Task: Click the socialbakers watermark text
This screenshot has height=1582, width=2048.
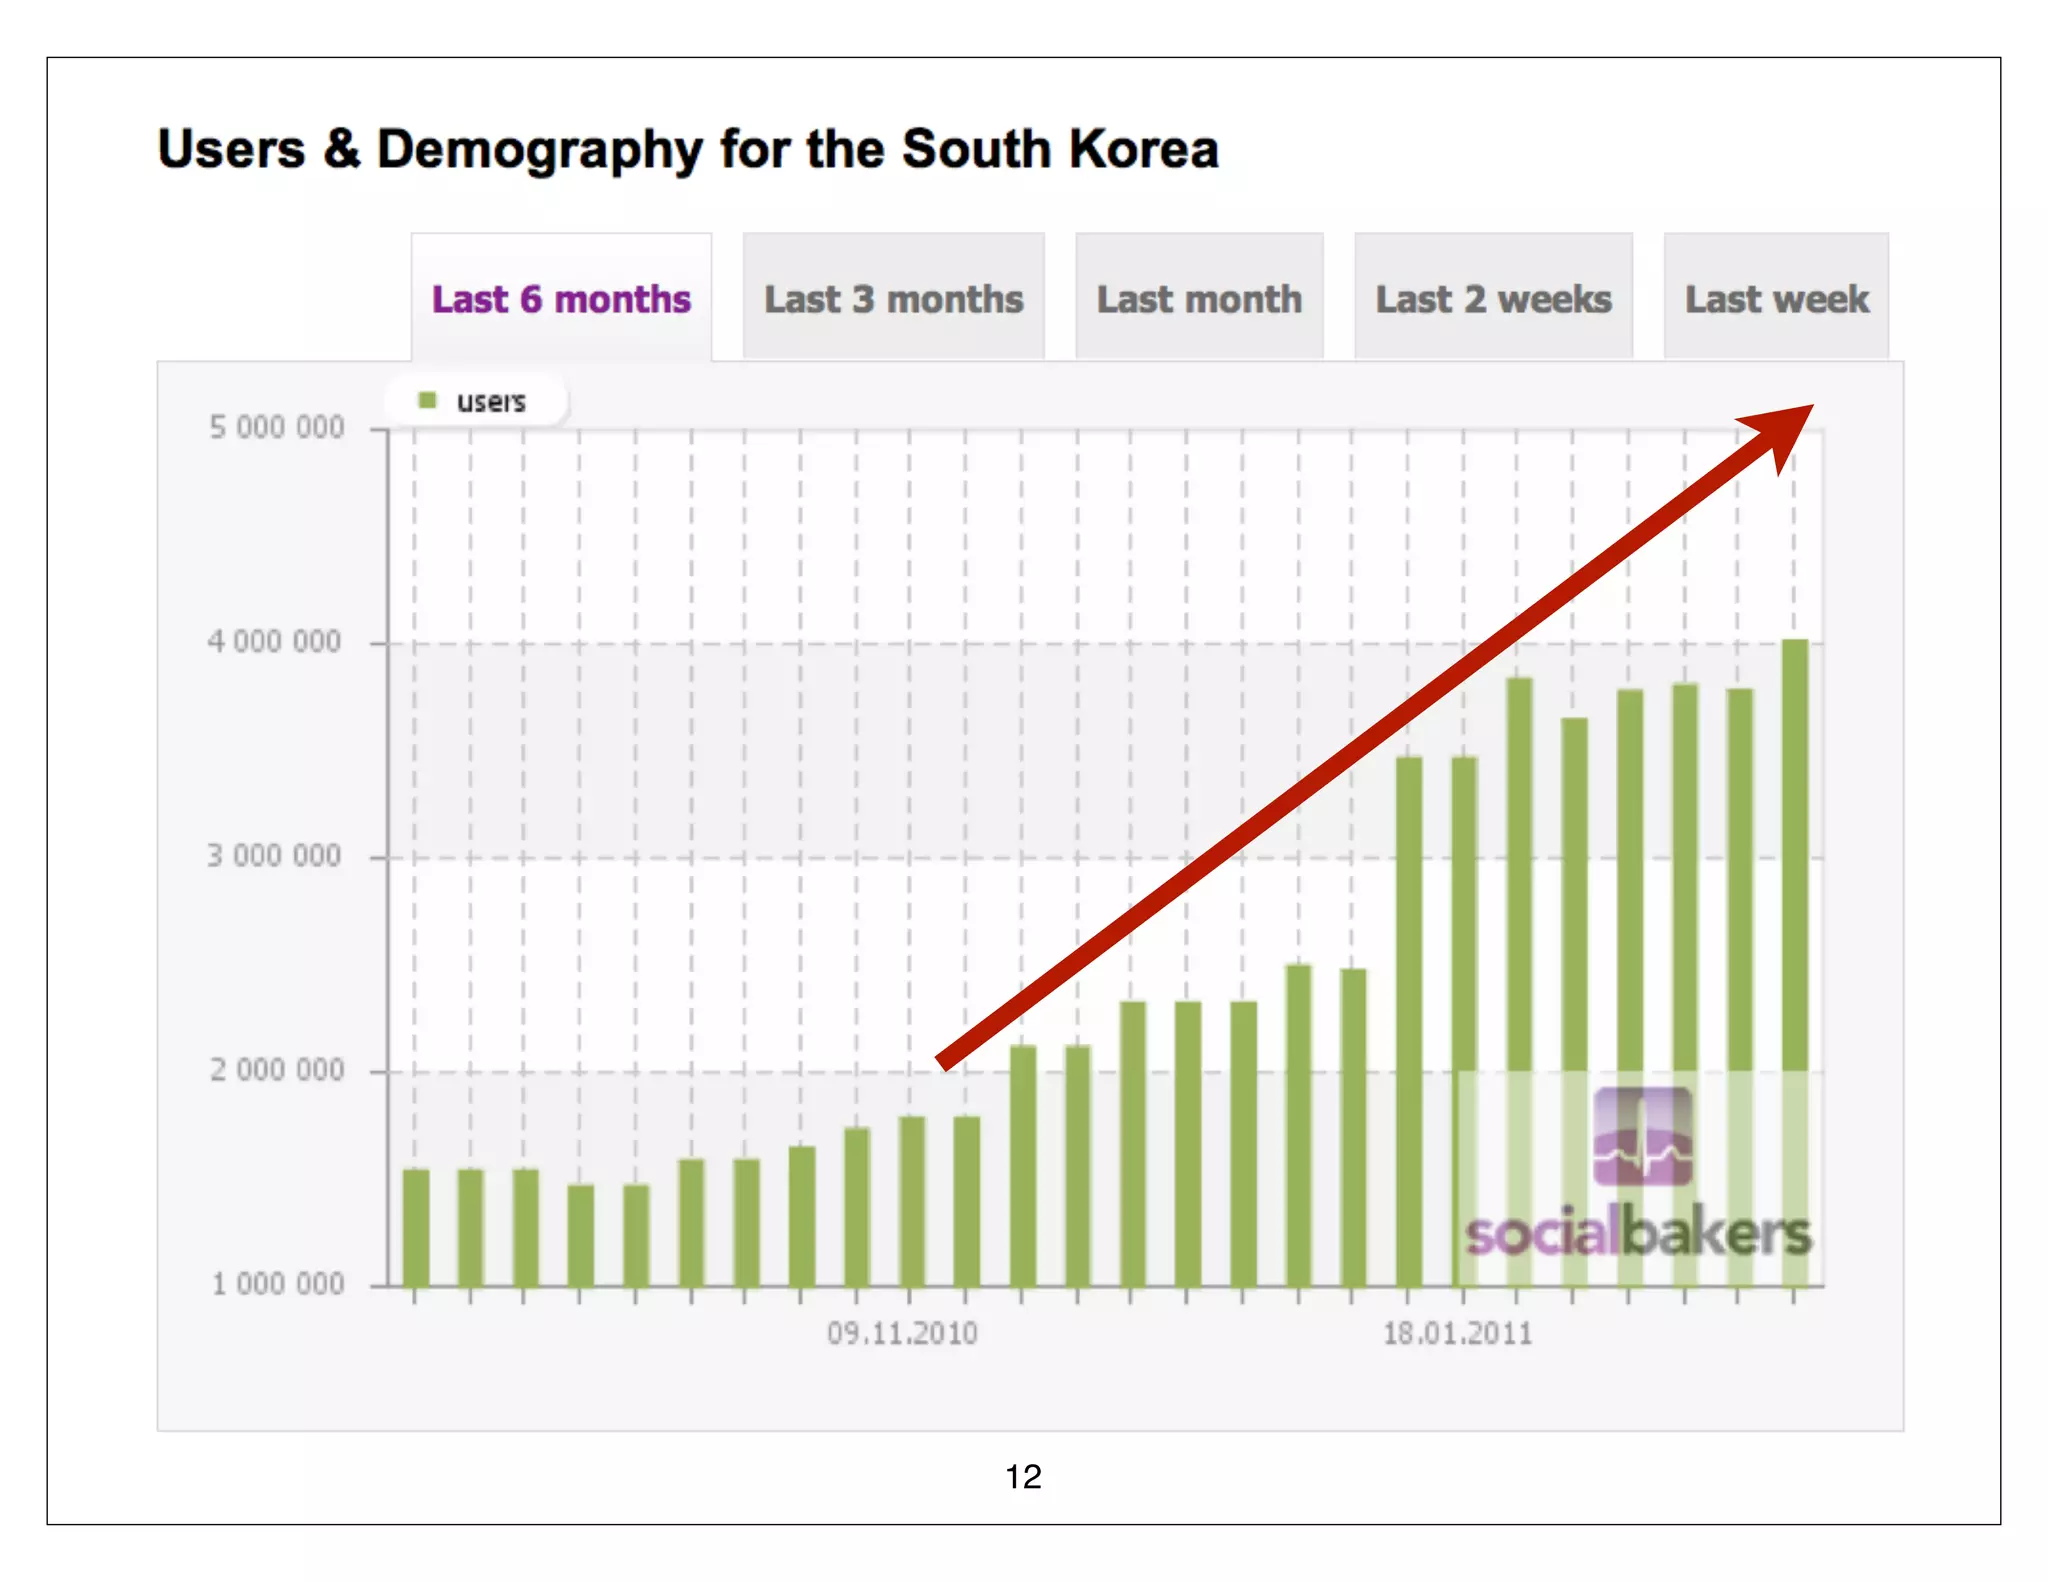Action: pyautogui.click(x=1637, y=1233)
